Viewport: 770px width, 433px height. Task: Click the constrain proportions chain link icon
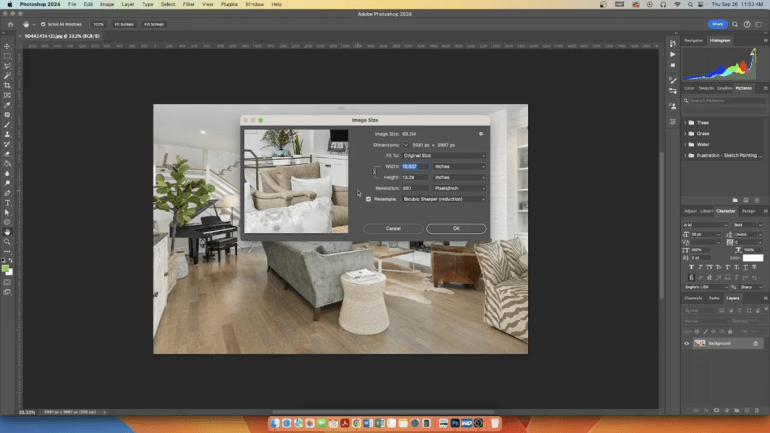(x=375, y=171)
